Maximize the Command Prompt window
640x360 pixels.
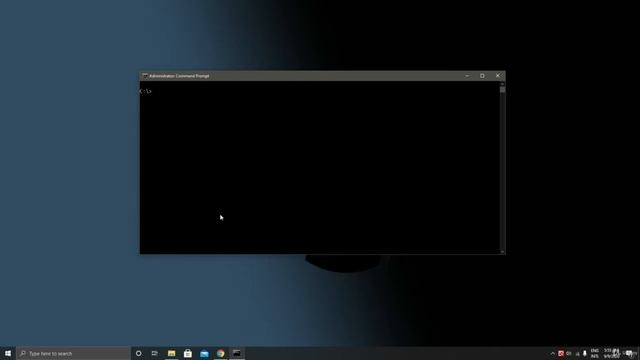coord(482,76)
